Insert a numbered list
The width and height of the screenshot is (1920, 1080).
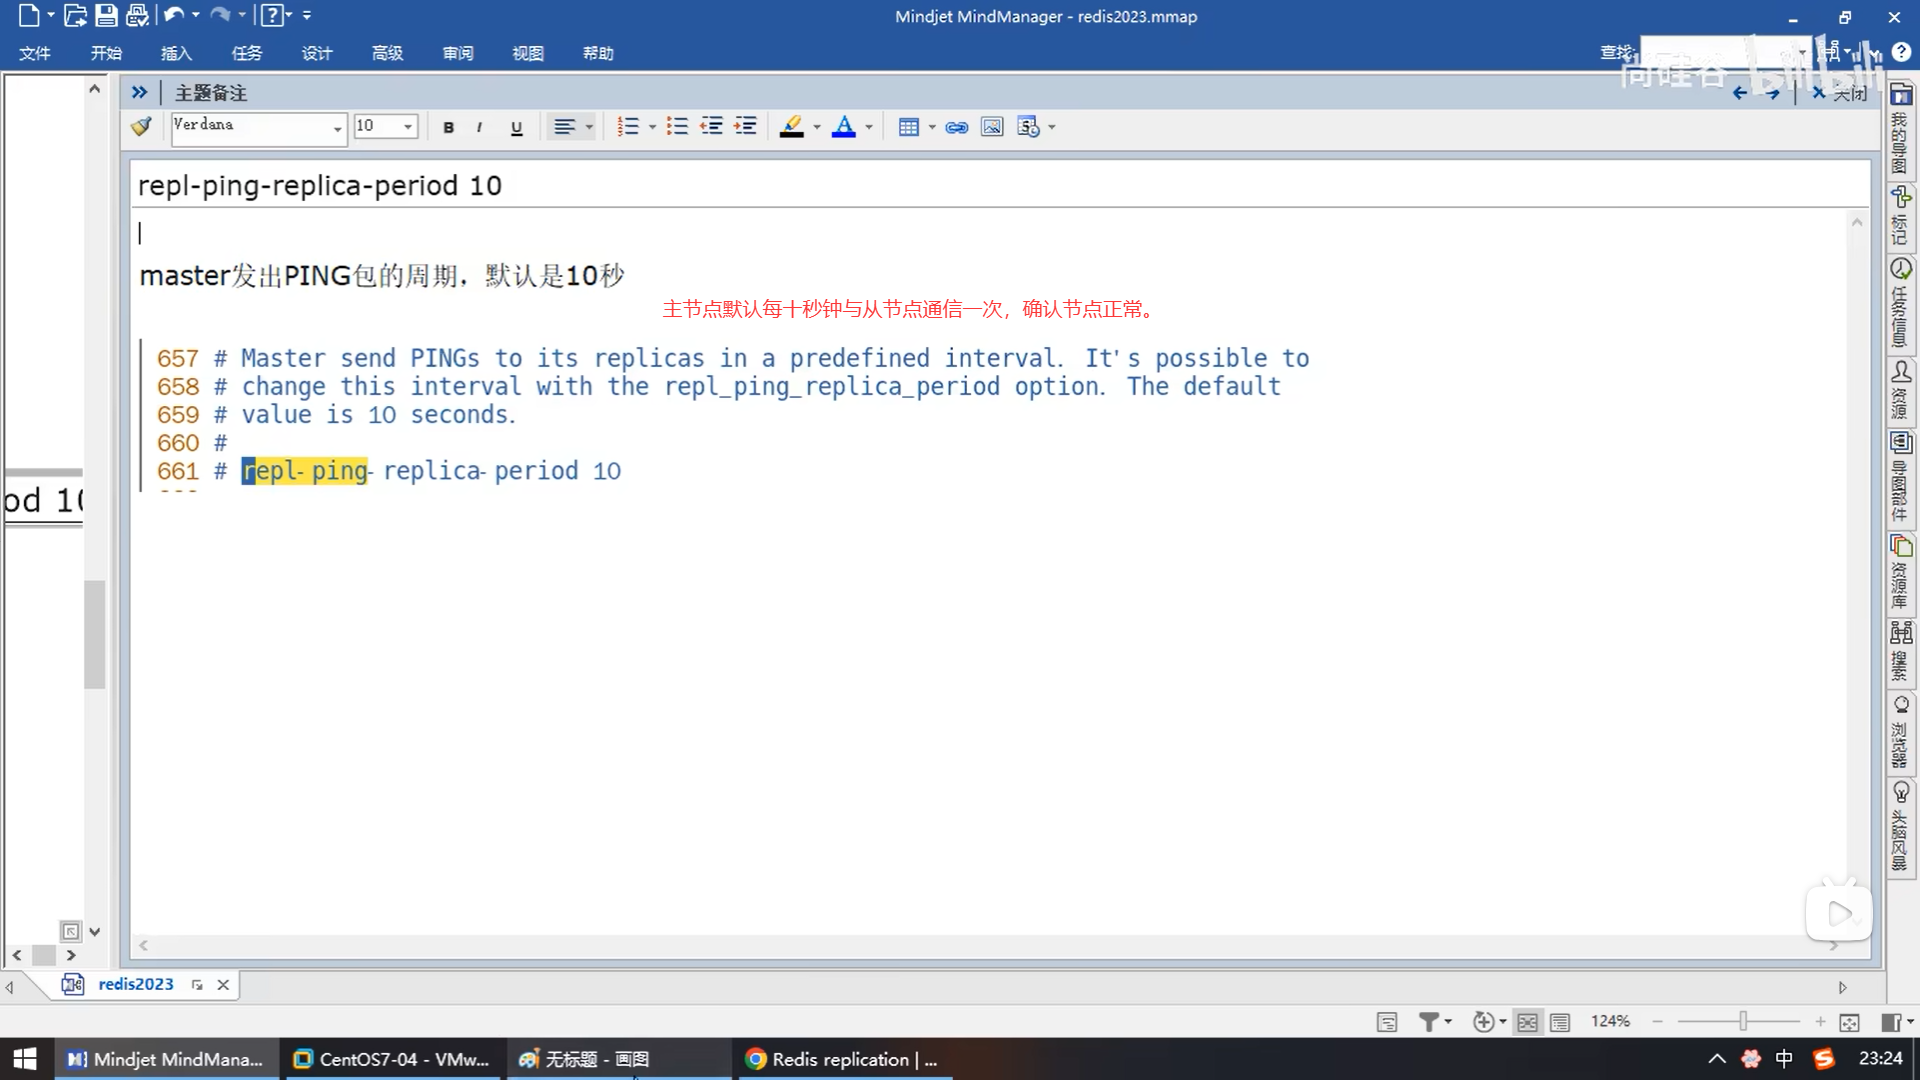(x=627, y=127)
